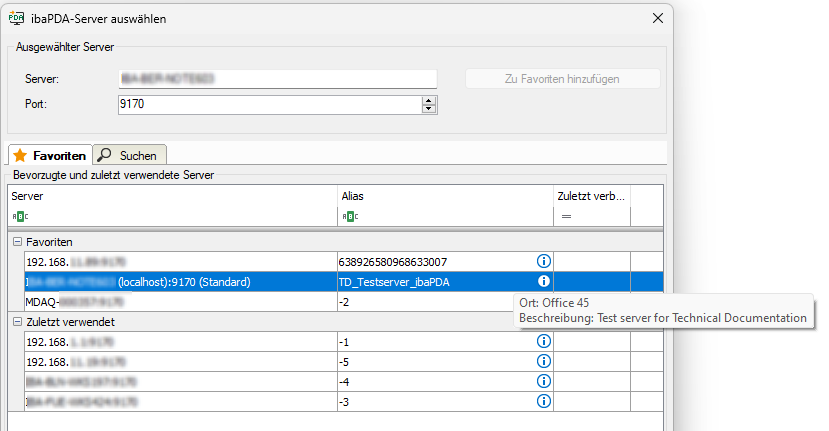Screen dimensions: 829x431
Task: Collapse the Favoriten group
Action: (x=17, y=242)
